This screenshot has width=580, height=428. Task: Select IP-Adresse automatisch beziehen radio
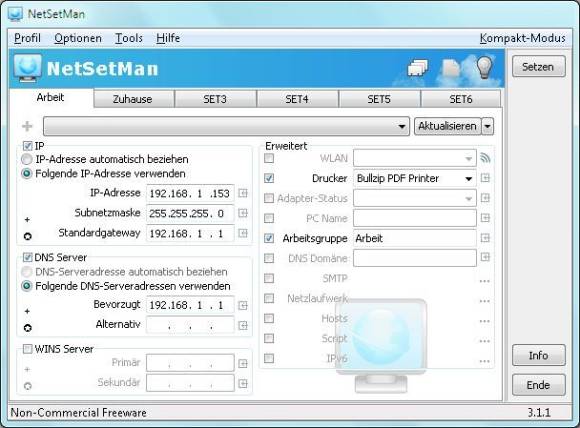tap(27, 159)
